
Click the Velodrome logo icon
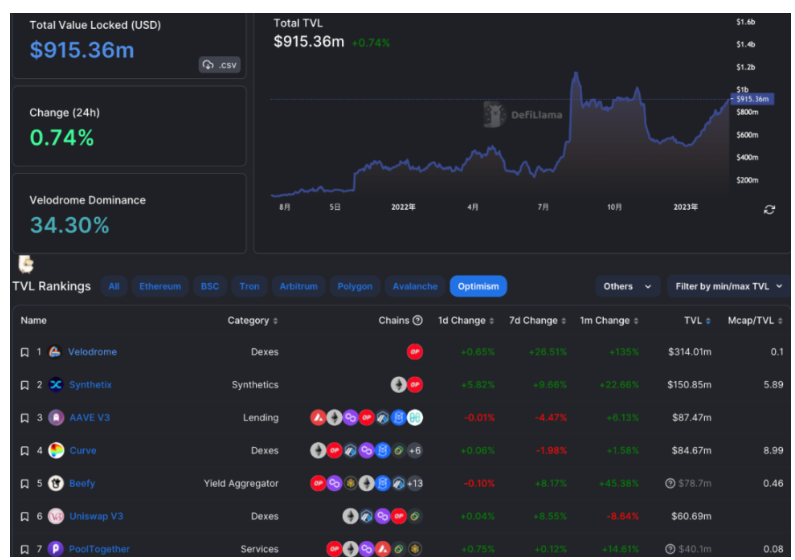(55, 352)
